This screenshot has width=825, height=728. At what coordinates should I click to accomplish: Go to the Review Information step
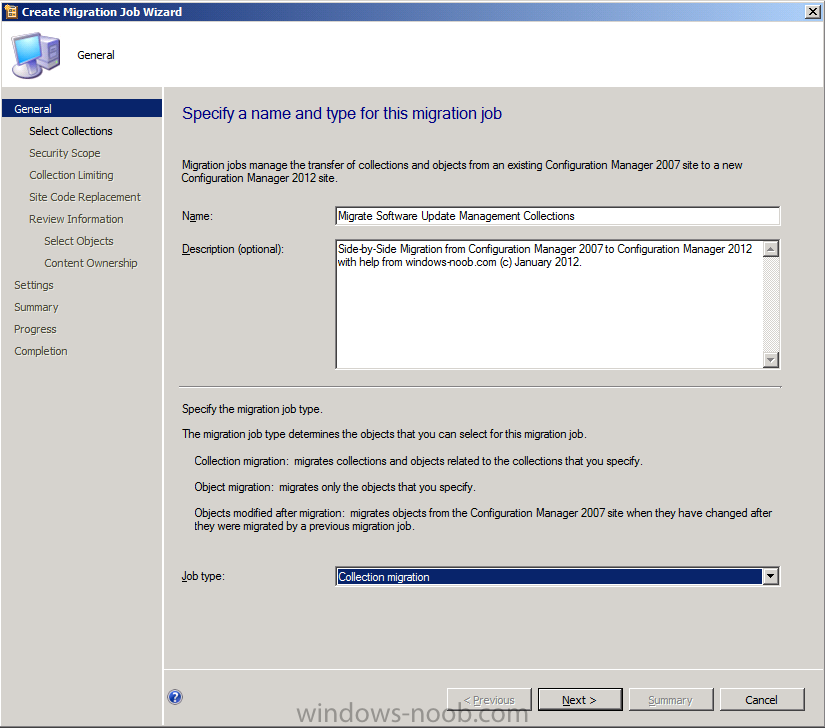click(x=76, y=219)
